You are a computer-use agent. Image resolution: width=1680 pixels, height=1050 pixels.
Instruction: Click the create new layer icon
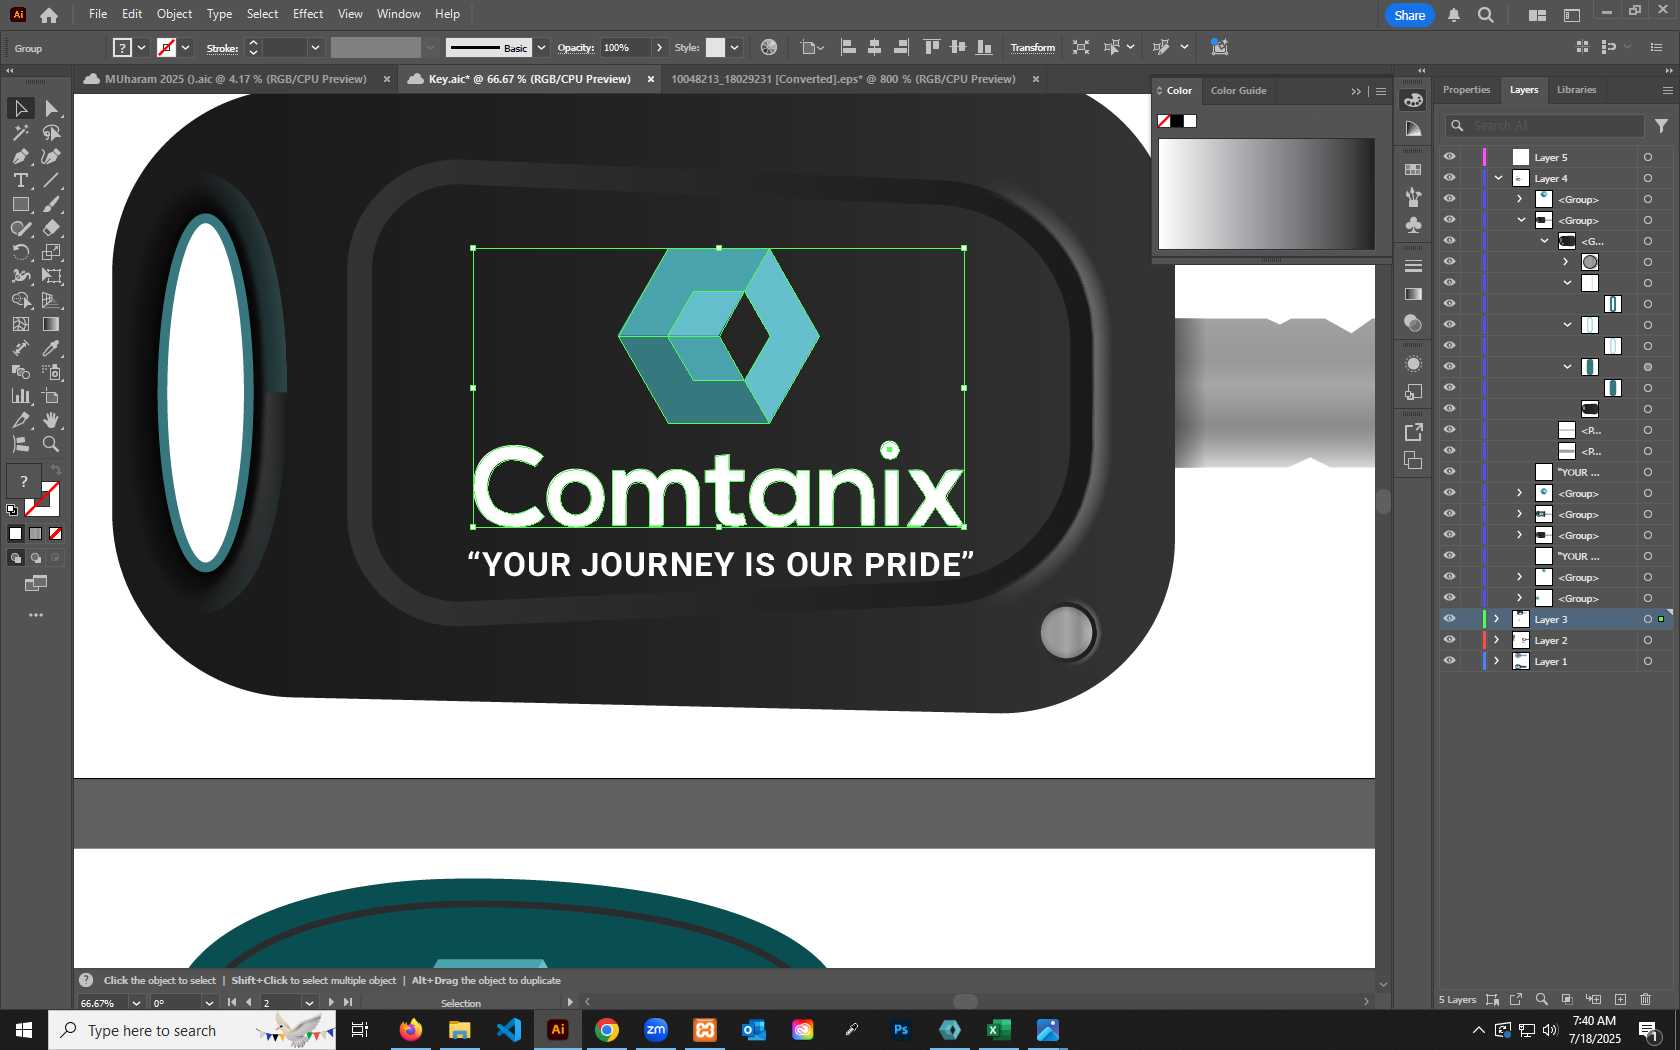pos(1620,999)
